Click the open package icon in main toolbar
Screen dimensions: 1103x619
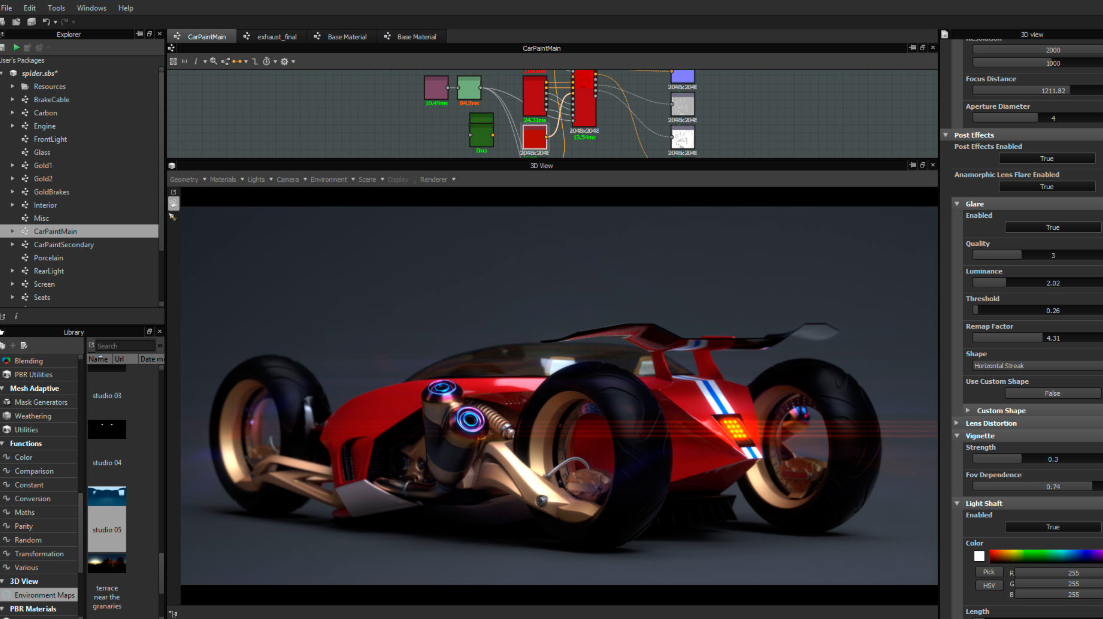pyautogui.click(x=16, y=22)
